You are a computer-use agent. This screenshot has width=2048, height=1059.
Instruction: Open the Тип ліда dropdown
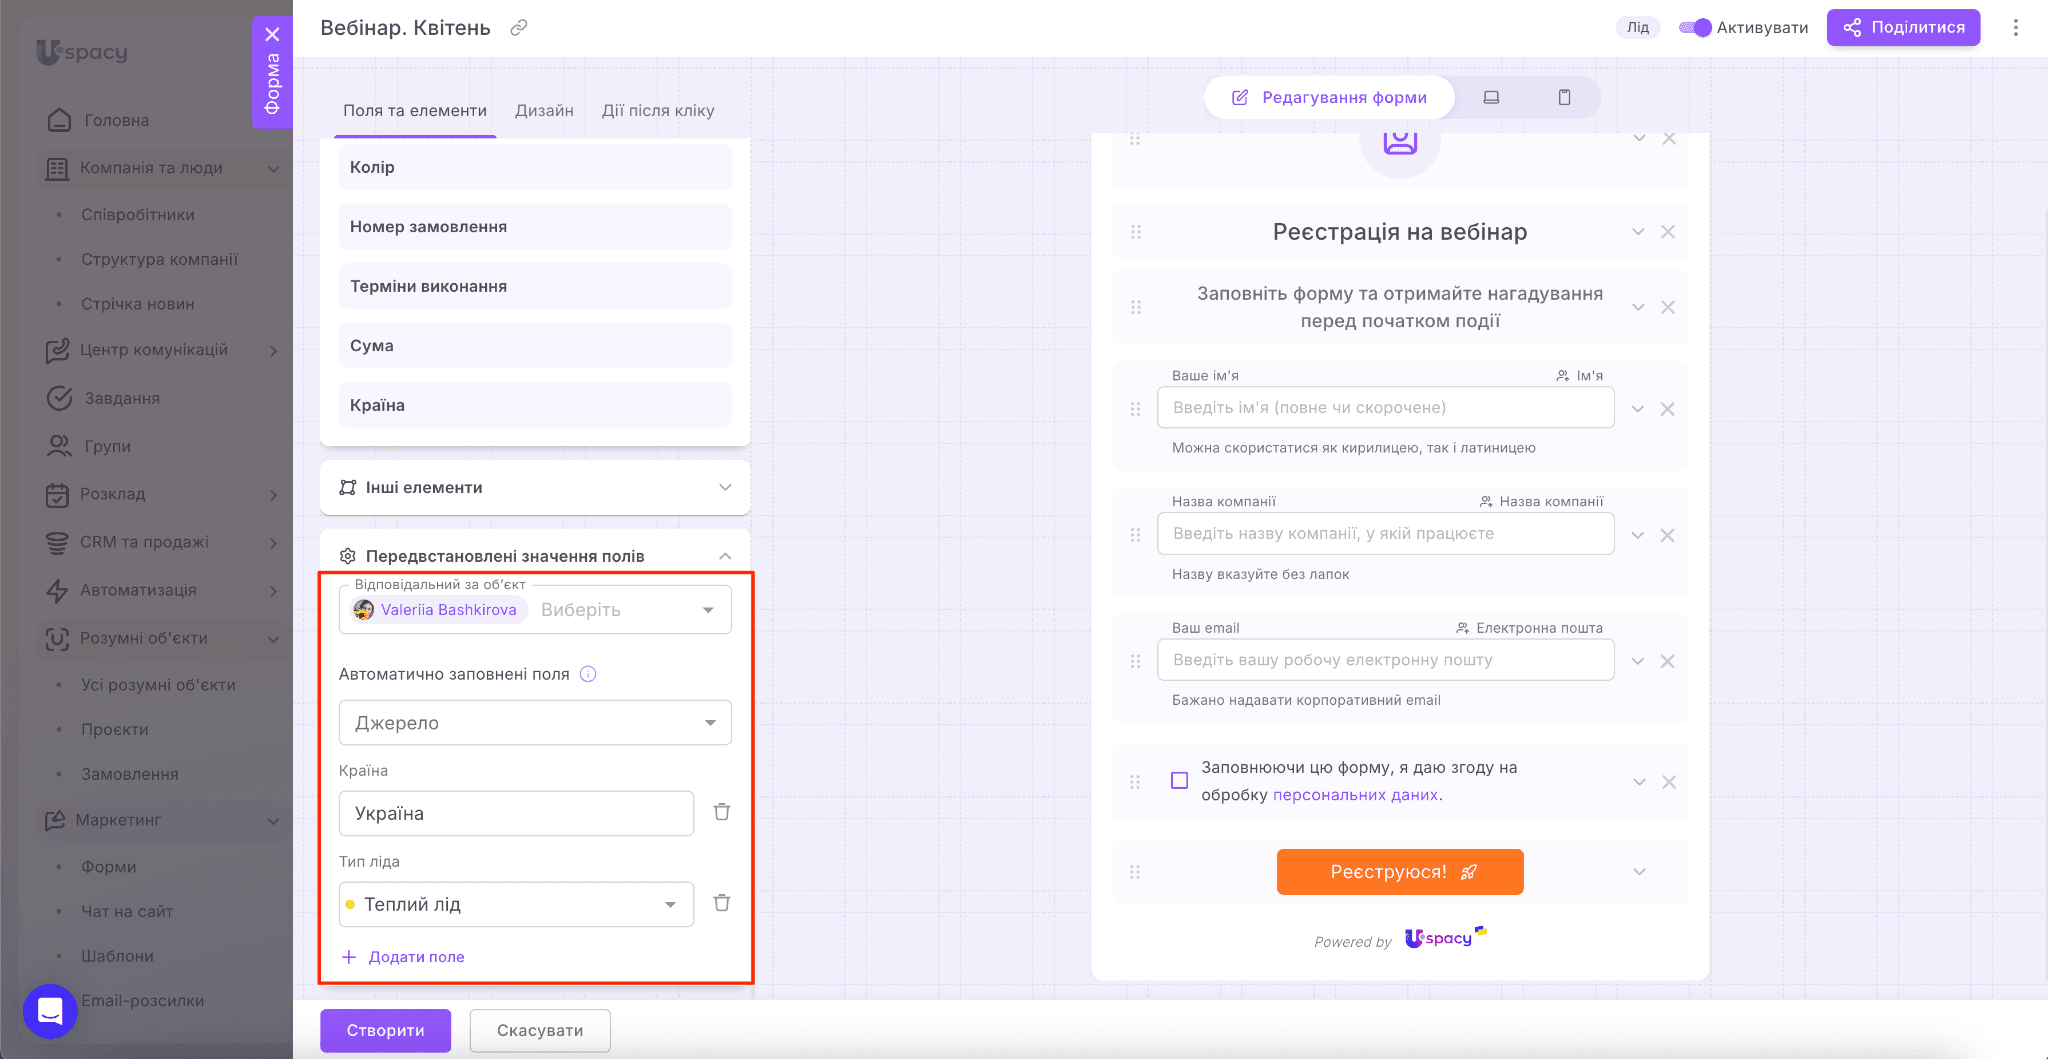[516, 904]
